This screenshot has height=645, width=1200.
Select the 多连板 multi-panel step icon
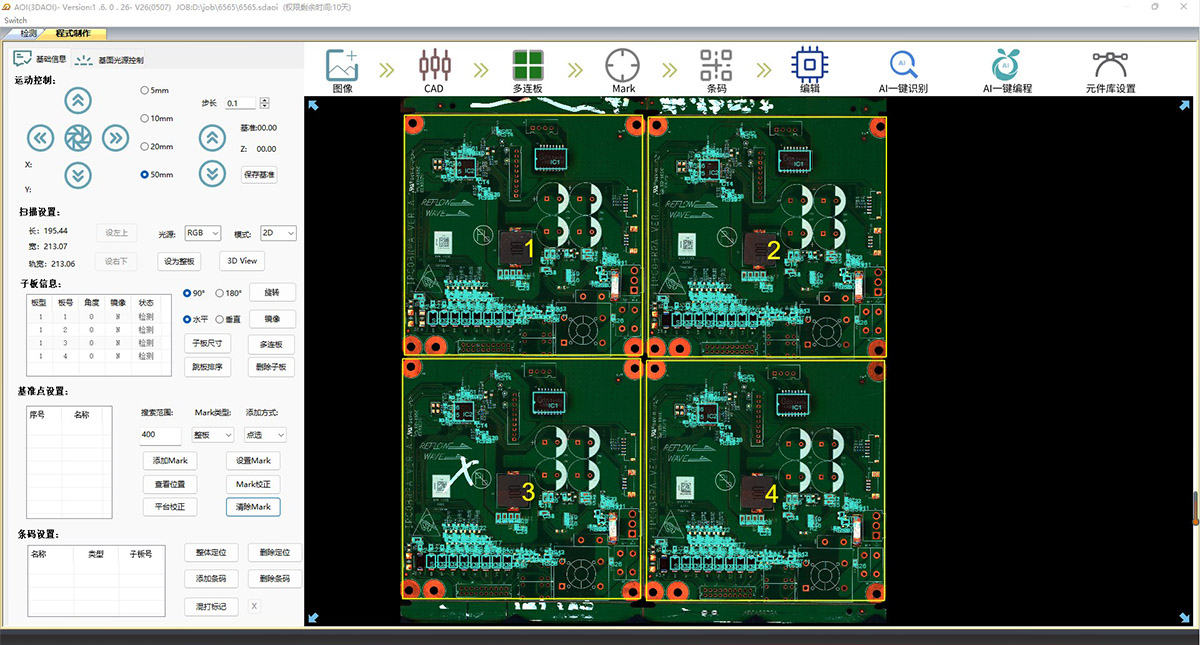click(x=527, y=65)
